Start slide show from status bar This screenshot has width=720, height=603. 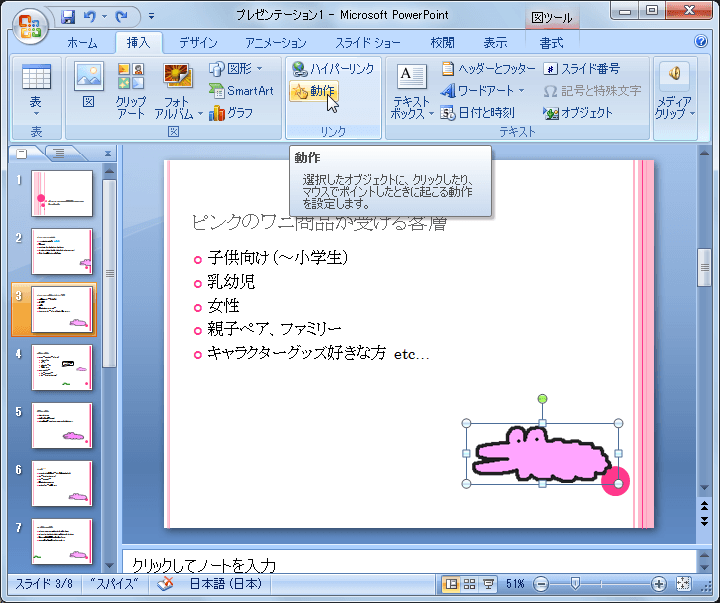[x=488, y=584]
